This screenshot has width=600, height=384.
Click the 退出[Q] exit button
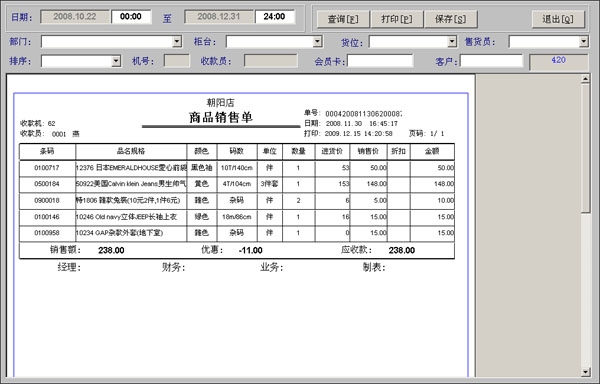(x=558, y=19)
